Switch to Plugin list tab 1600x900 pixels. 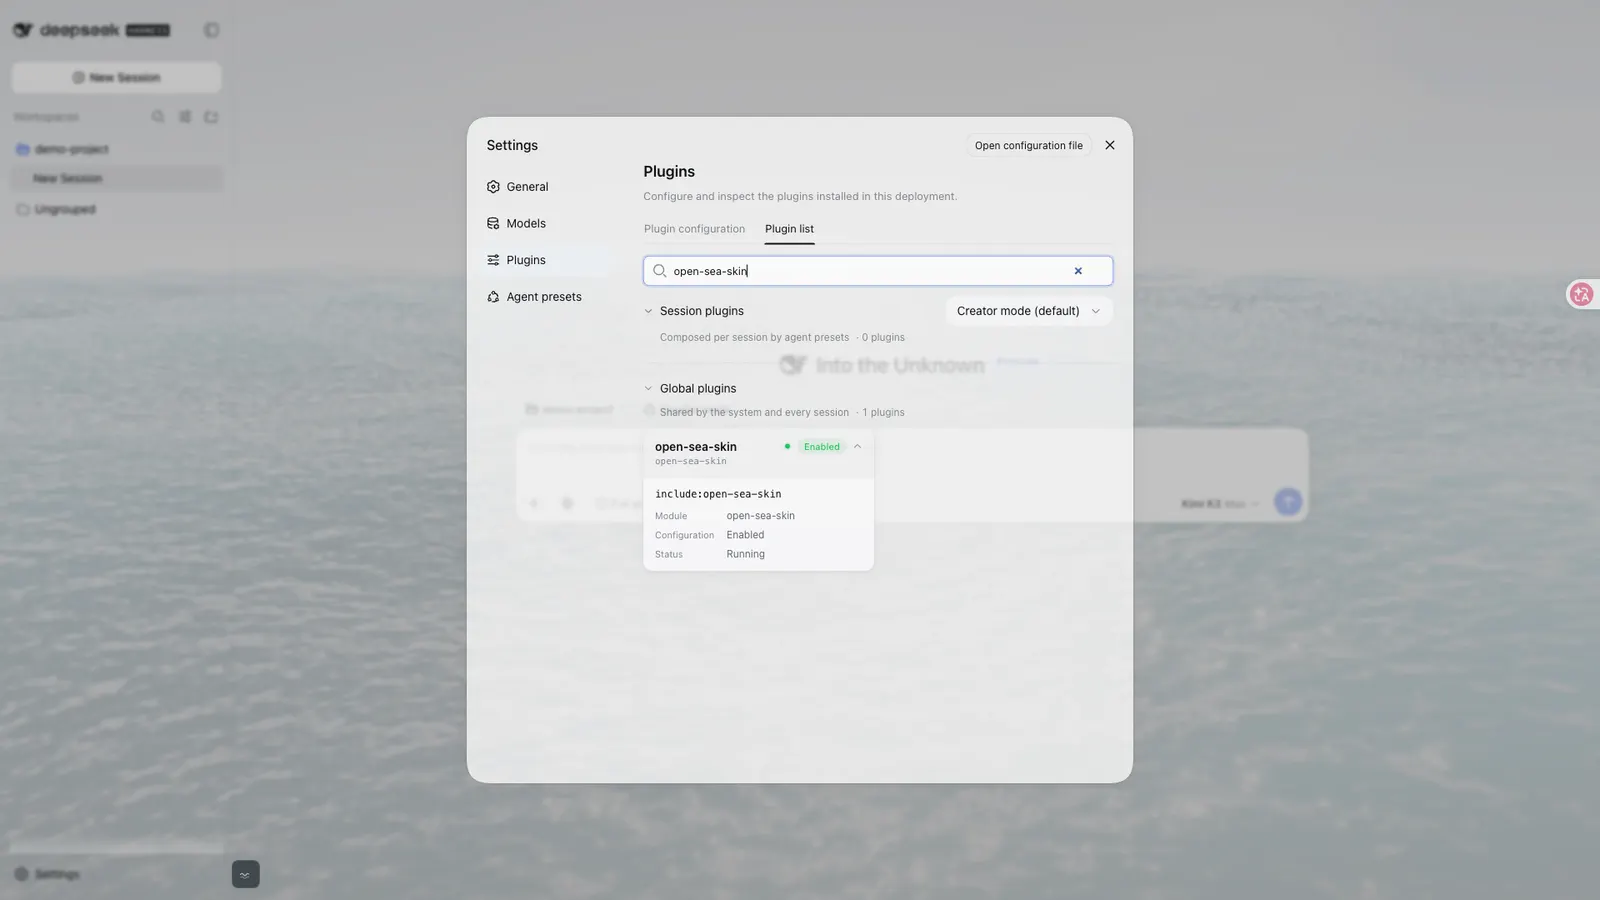click(789, 229)
